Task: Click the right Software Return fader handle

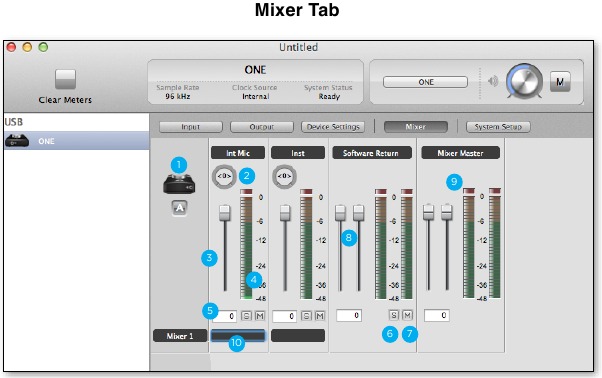Action: (359, 213)
